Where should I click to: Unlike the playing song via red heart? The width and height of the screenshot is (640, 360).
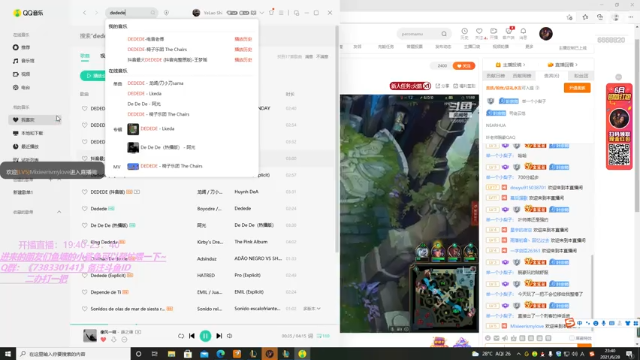tap(103, 340)
